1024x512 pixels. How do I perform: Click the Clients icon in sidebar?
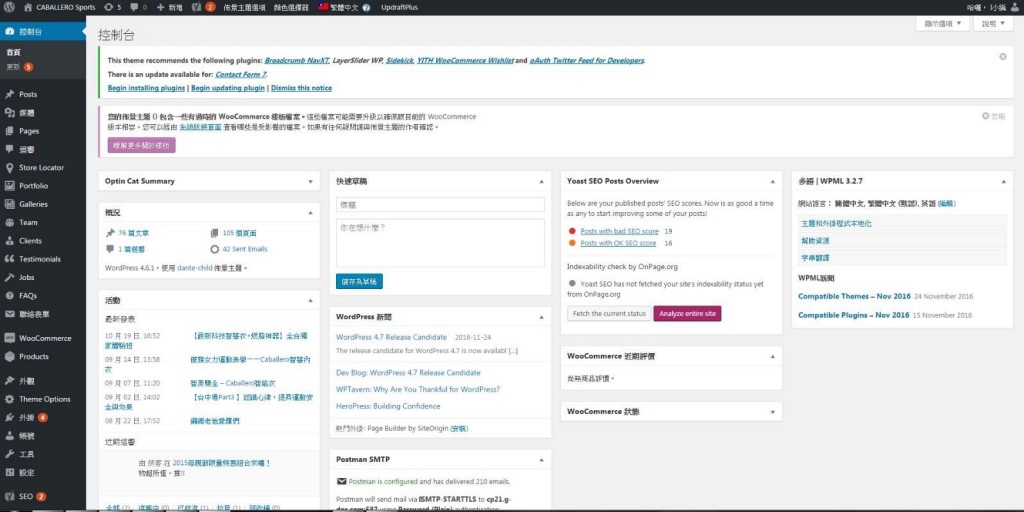click(9, 240)
